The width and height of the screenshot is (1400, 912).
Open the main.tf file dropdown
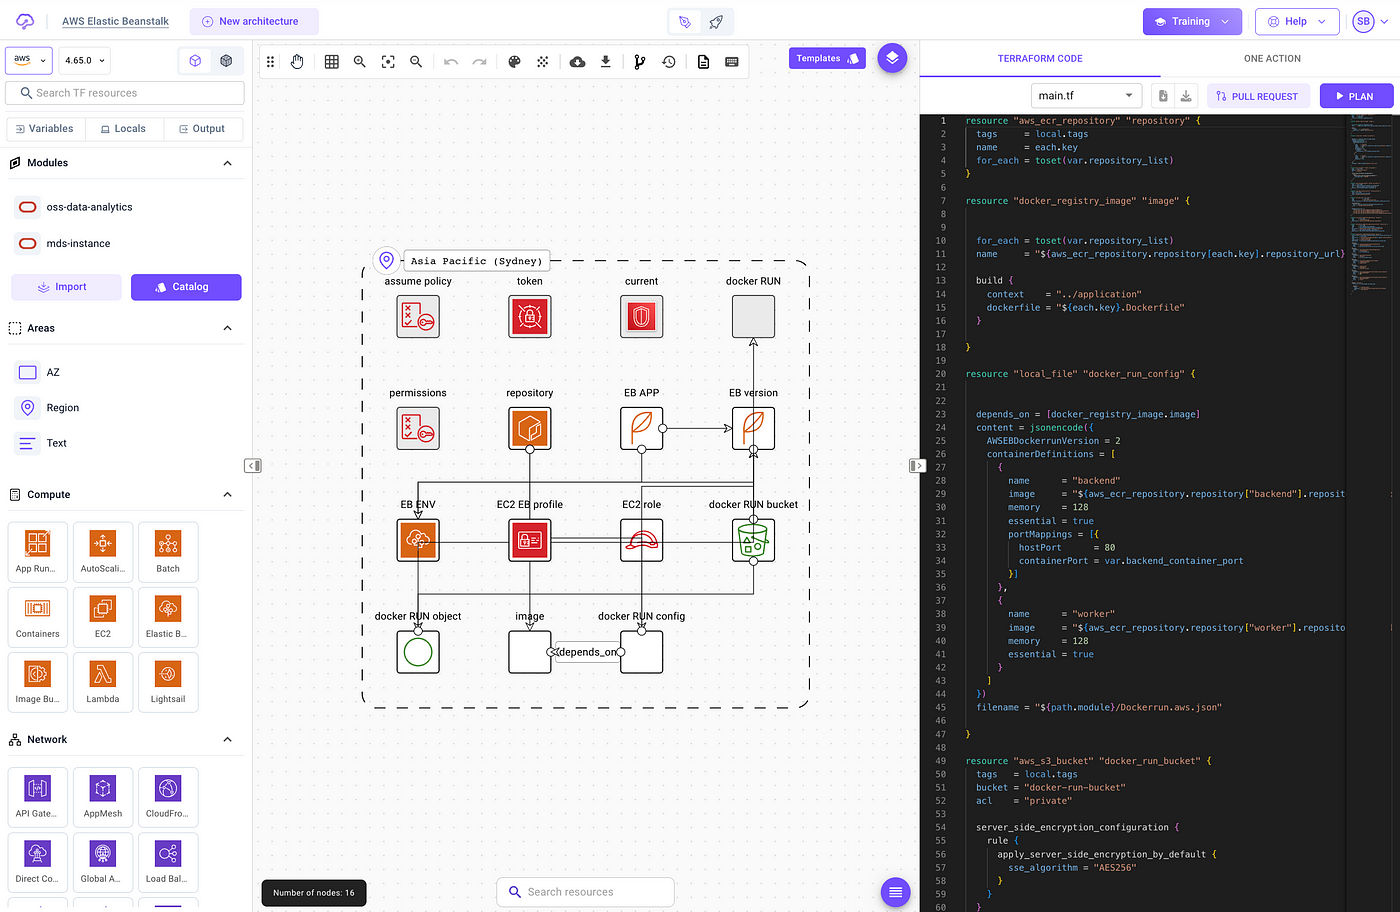[x=1086, y=96]
